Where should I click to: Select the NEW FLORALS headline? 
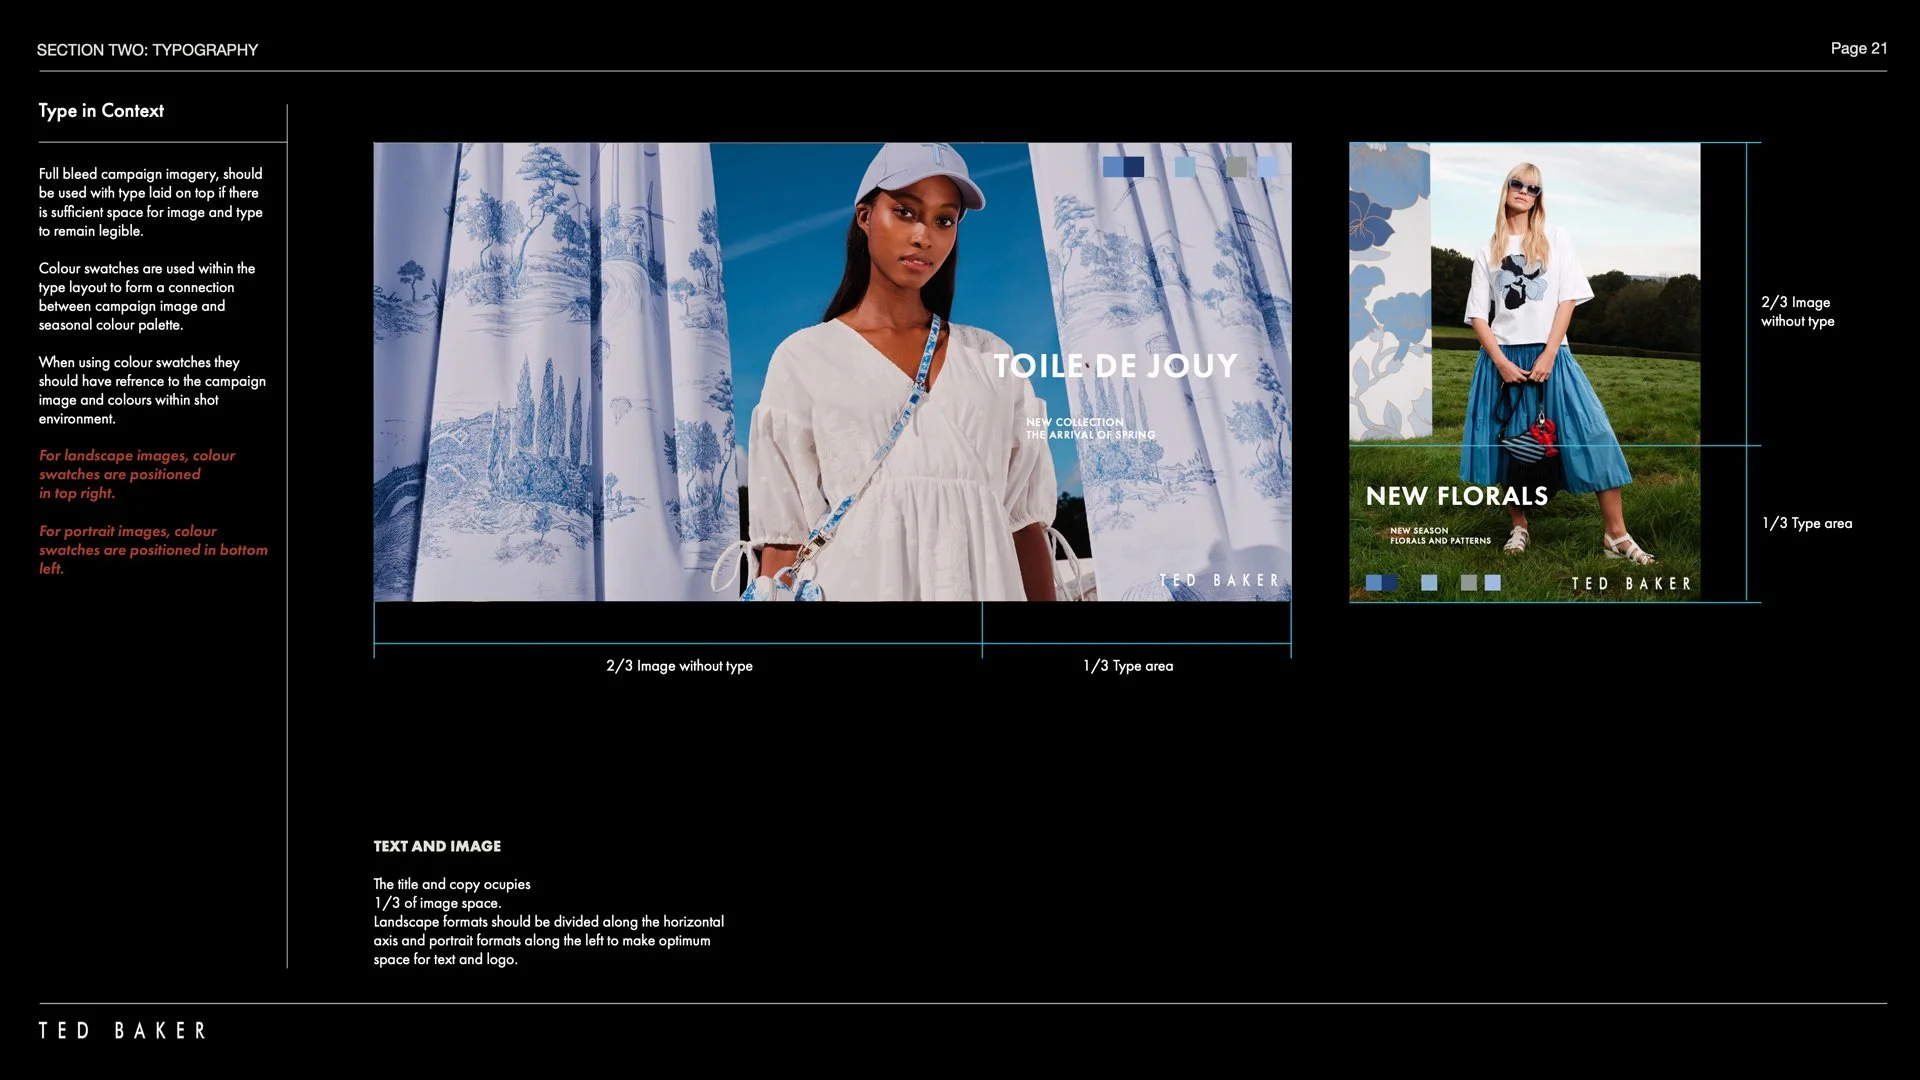(1456, 496)
